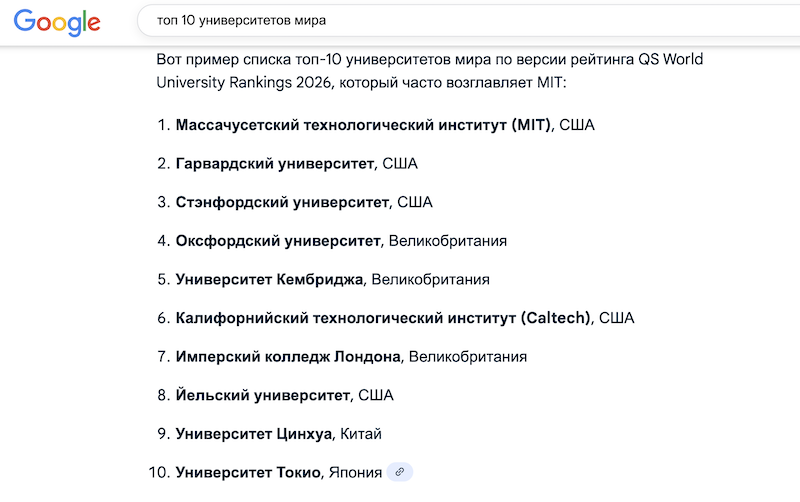Click the Университет Кембриджа list item
The width and height of the screenshot is (800, 502).
pyautogui.click(x=269, y=280)
